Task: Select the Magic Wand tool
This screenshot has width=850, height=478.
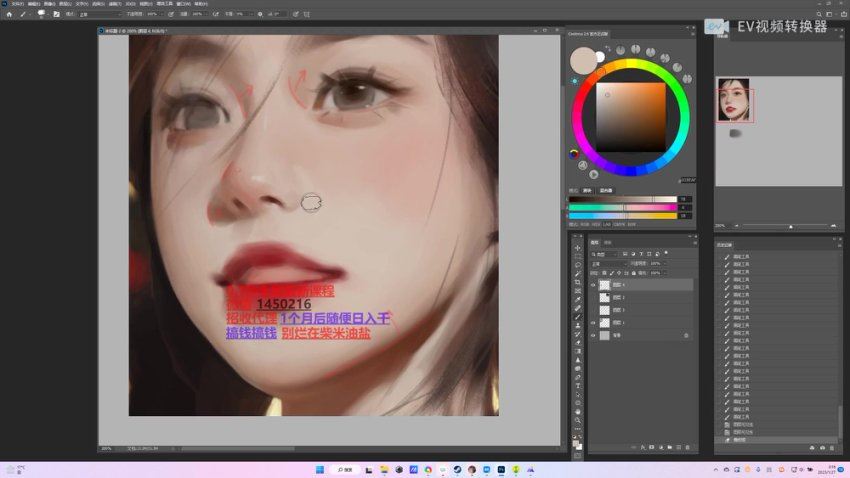Action: 577,273
